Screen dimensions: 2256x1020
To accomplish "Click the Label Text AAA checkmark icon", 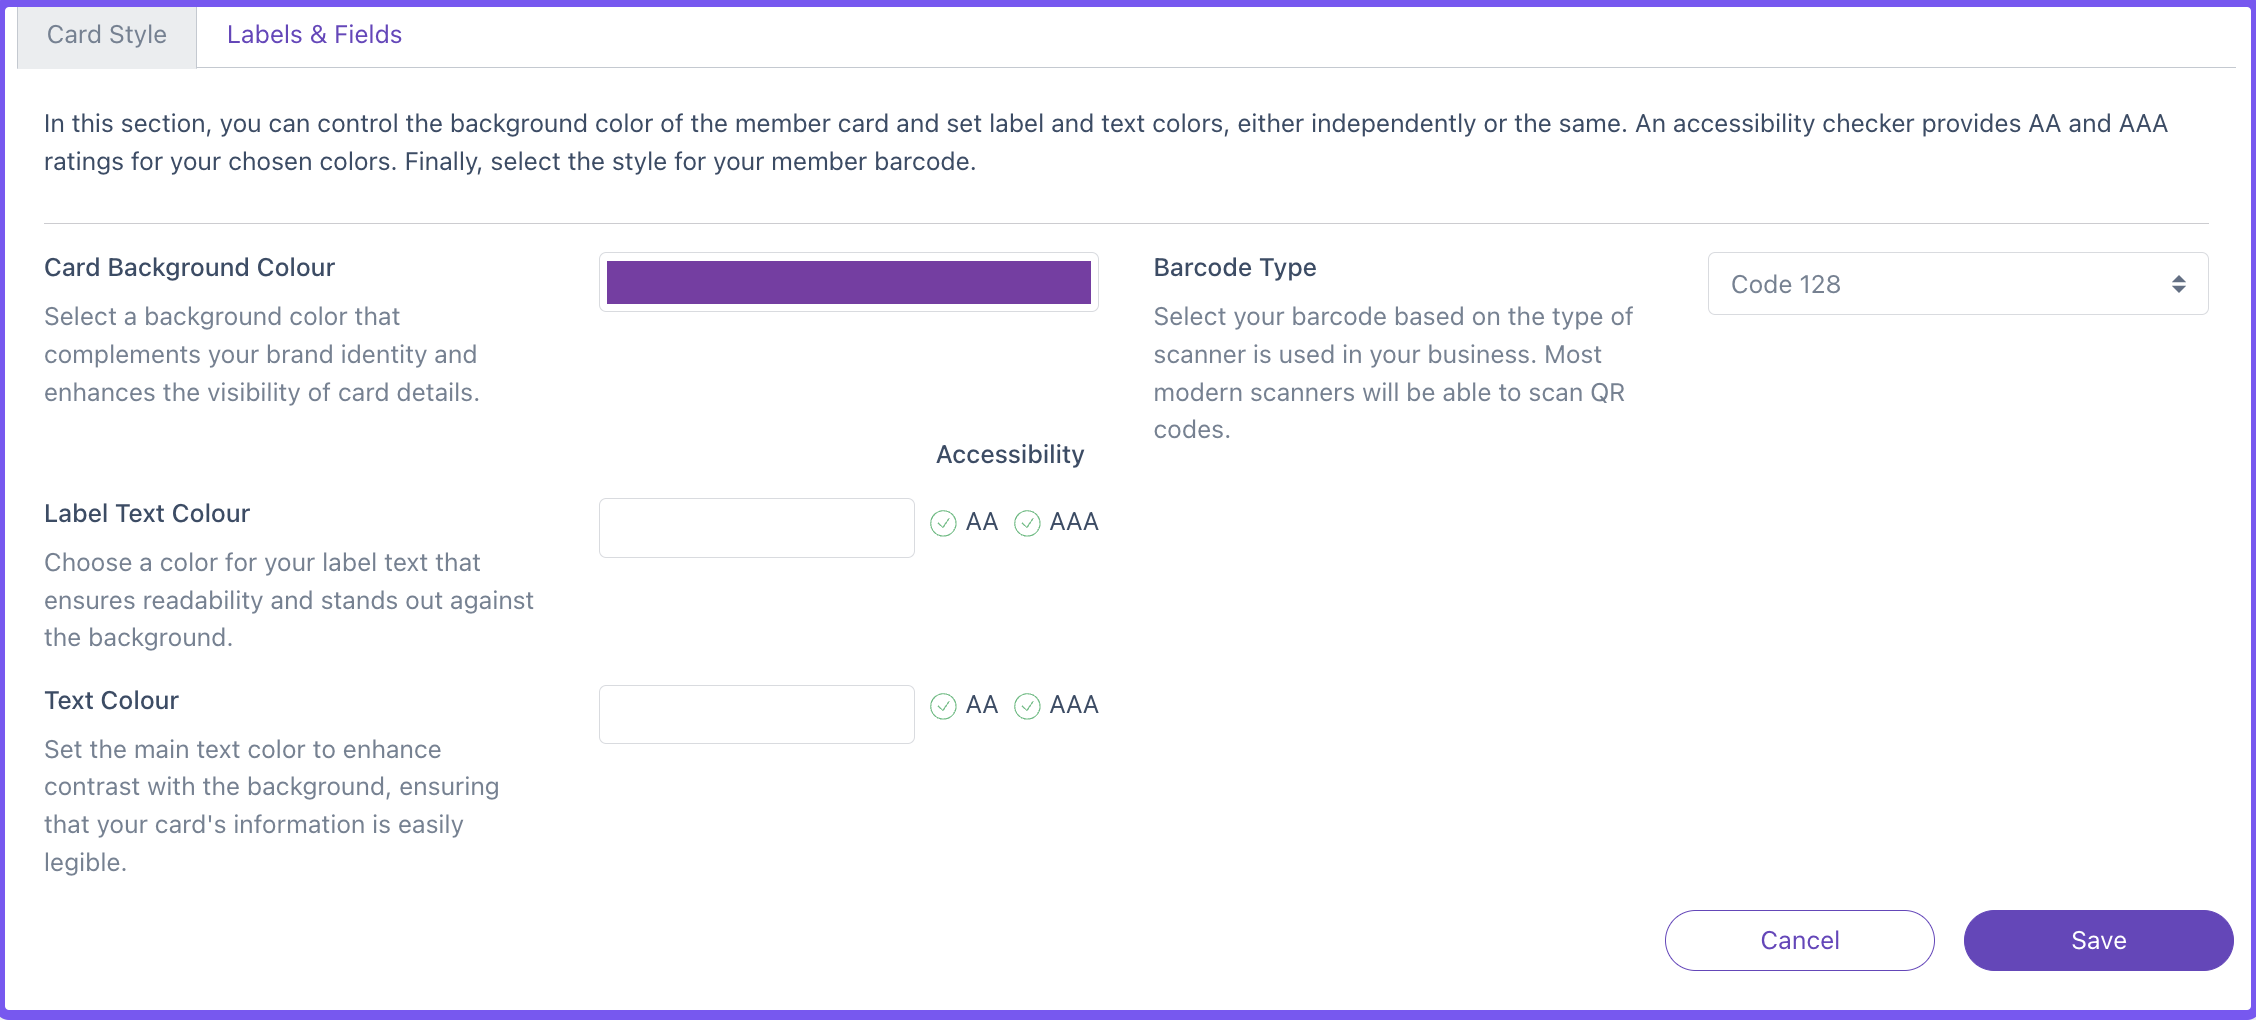I will 1027,523.
